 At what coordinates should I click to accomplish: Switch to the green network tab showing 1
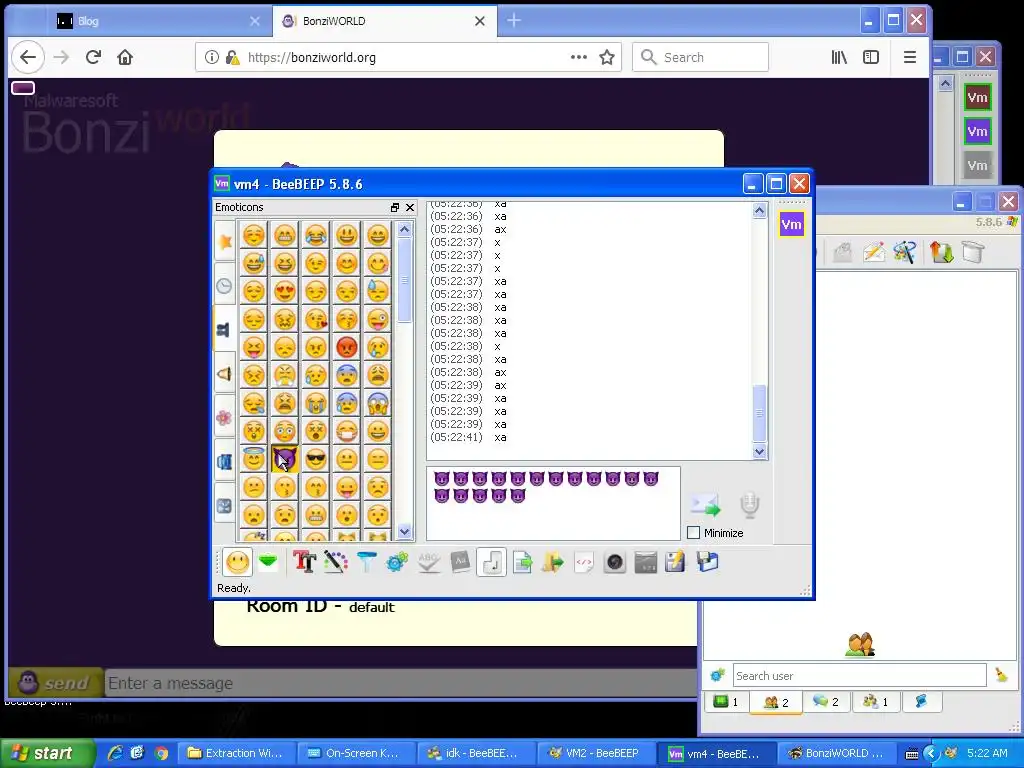726,701
